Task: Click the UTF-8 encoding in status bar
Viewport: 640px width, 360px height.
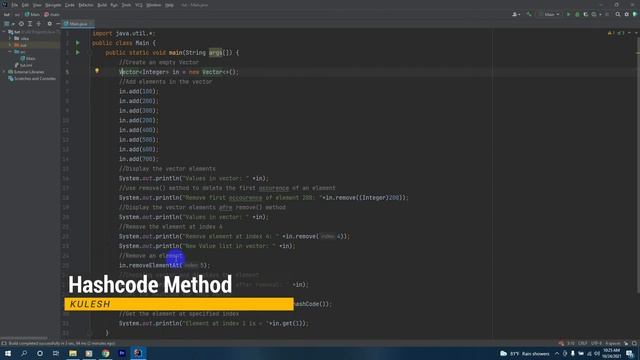Action: click(x=596, y=344)
